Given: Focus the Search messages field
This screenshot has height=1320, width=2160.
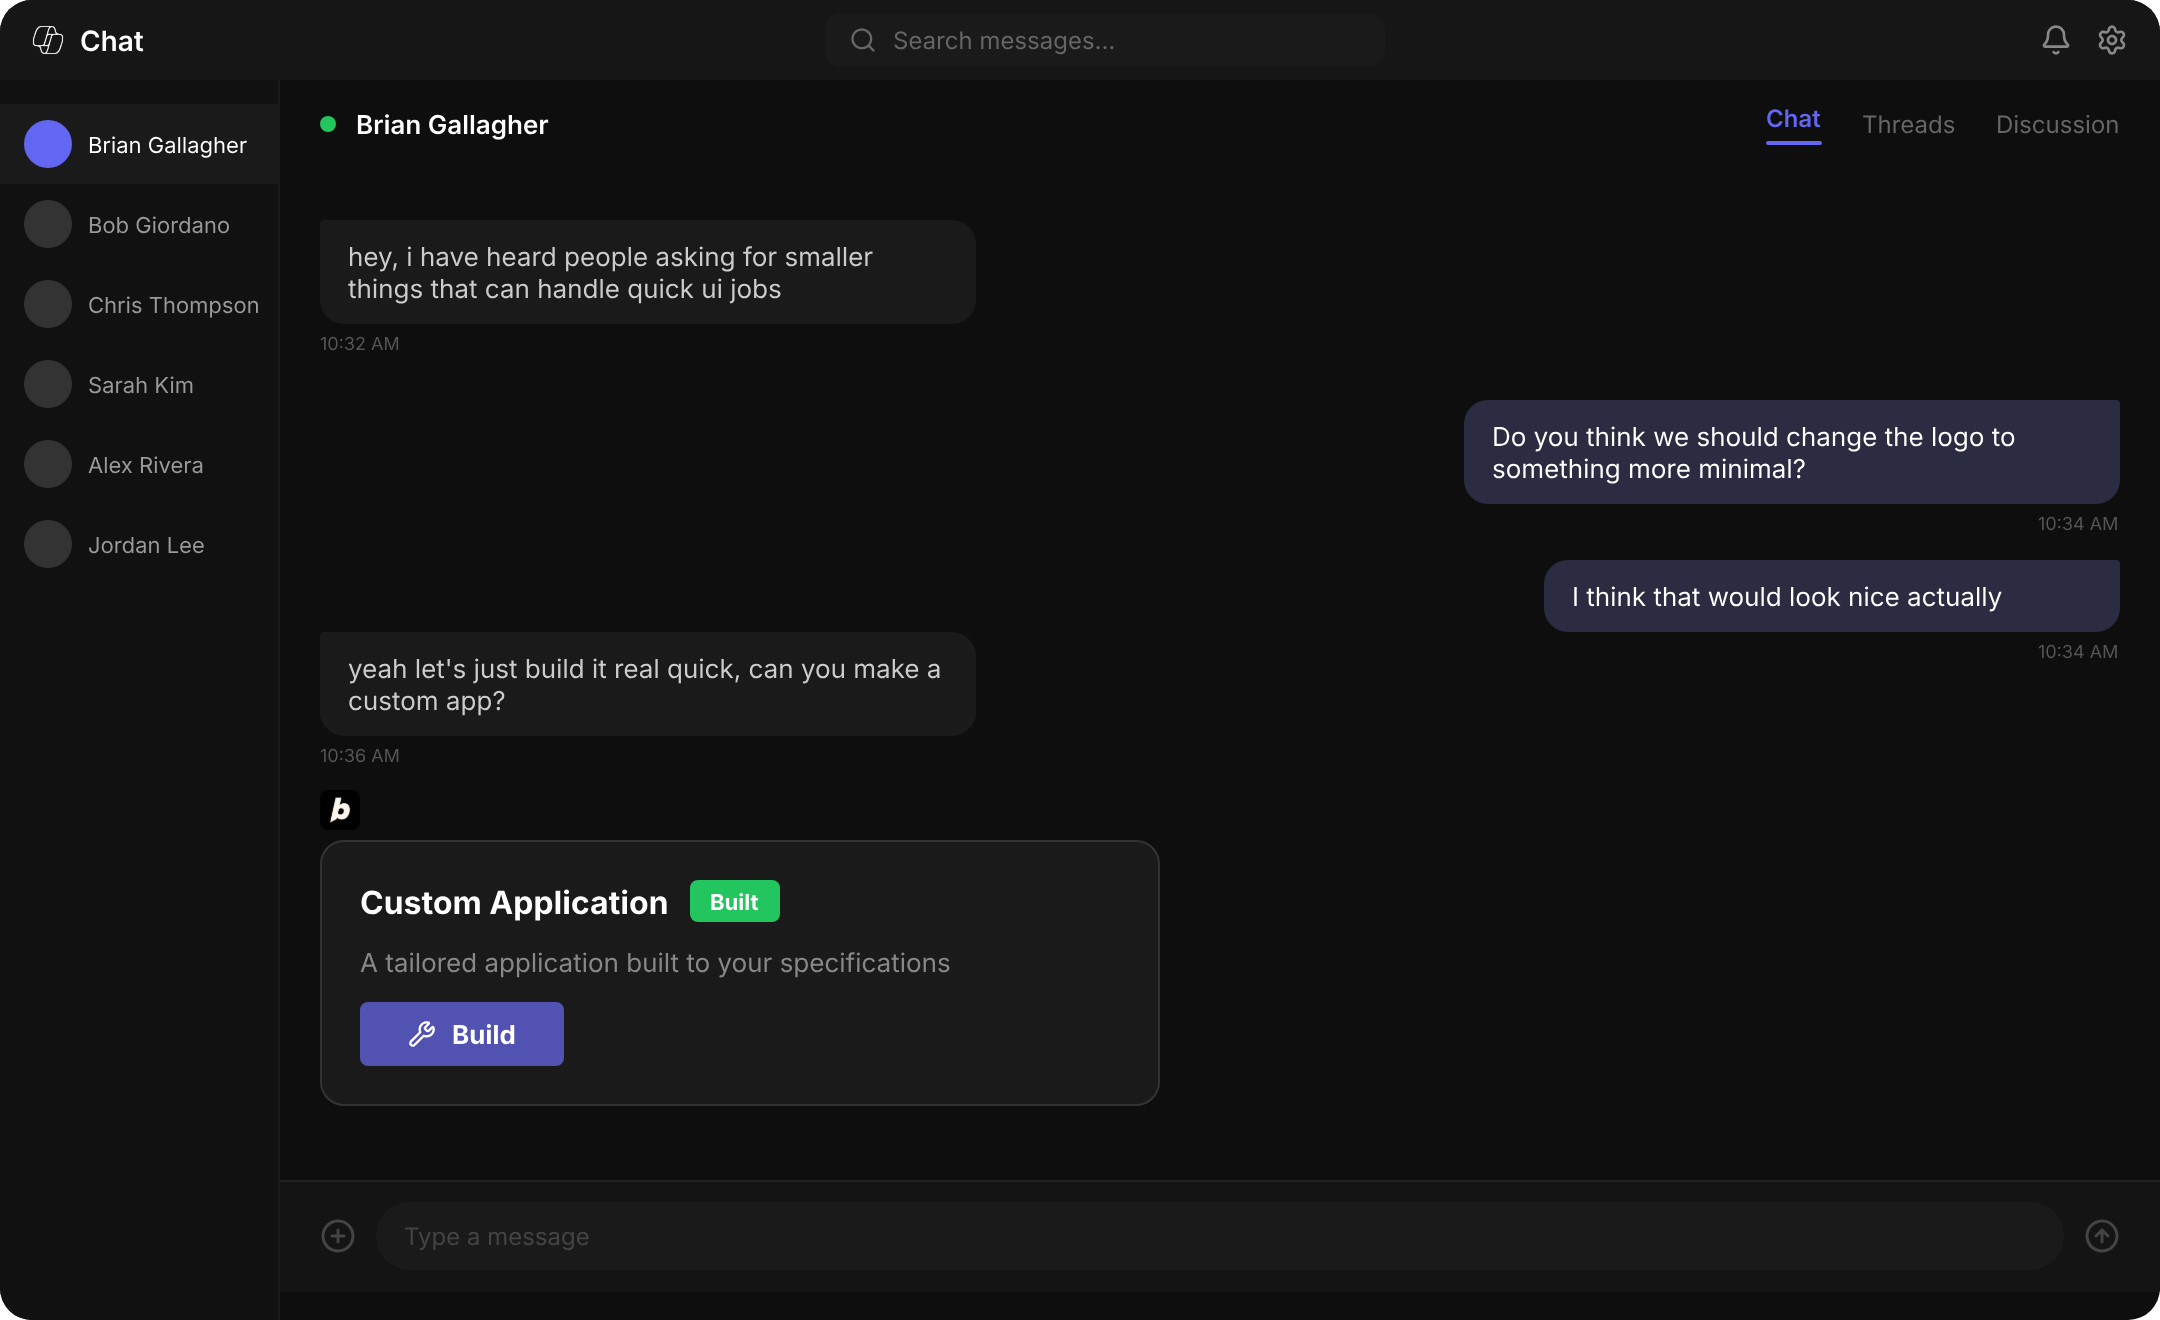Looking at the screenshot, I should pos(1105,40).
